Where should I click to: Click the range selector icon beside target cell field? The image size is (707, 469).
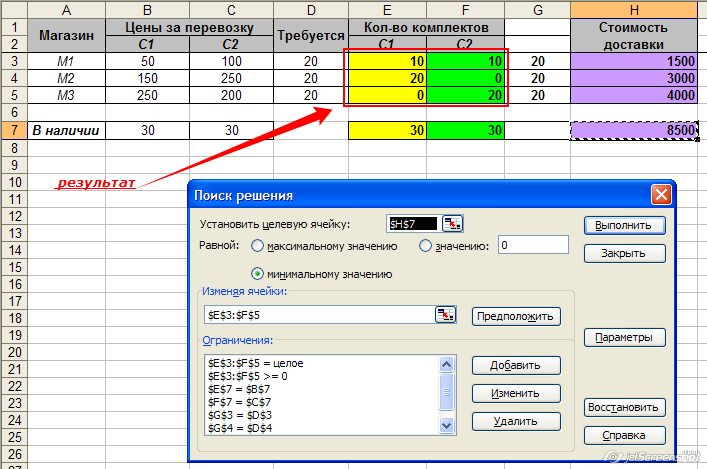[x=452, y=224]
